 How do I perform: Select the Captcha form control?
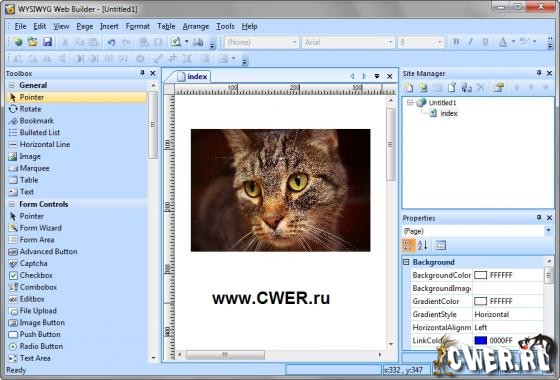click(28, 264)
